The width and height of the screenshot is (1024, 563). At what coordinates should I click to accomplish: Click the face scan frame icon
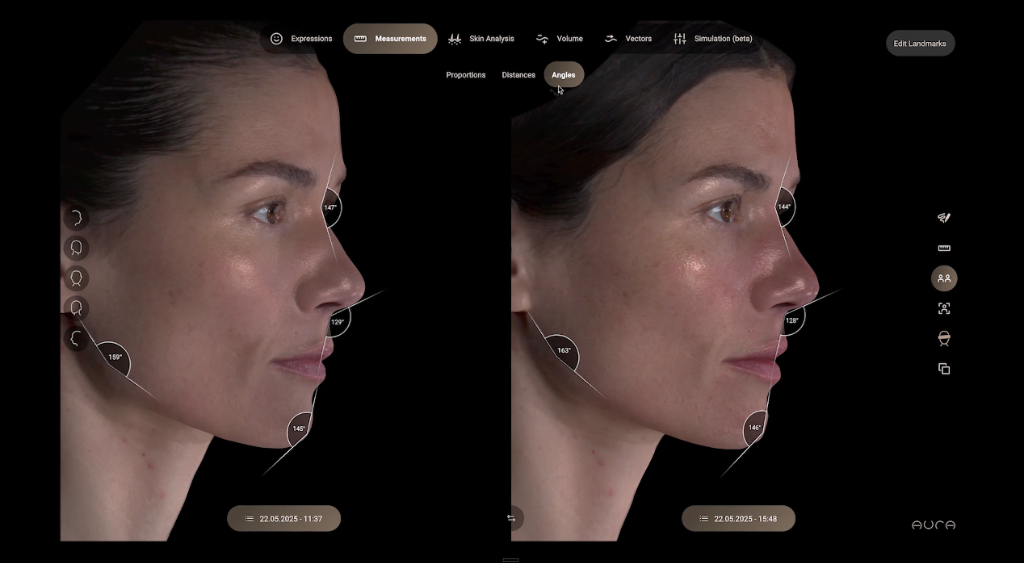tap(944, 308)
